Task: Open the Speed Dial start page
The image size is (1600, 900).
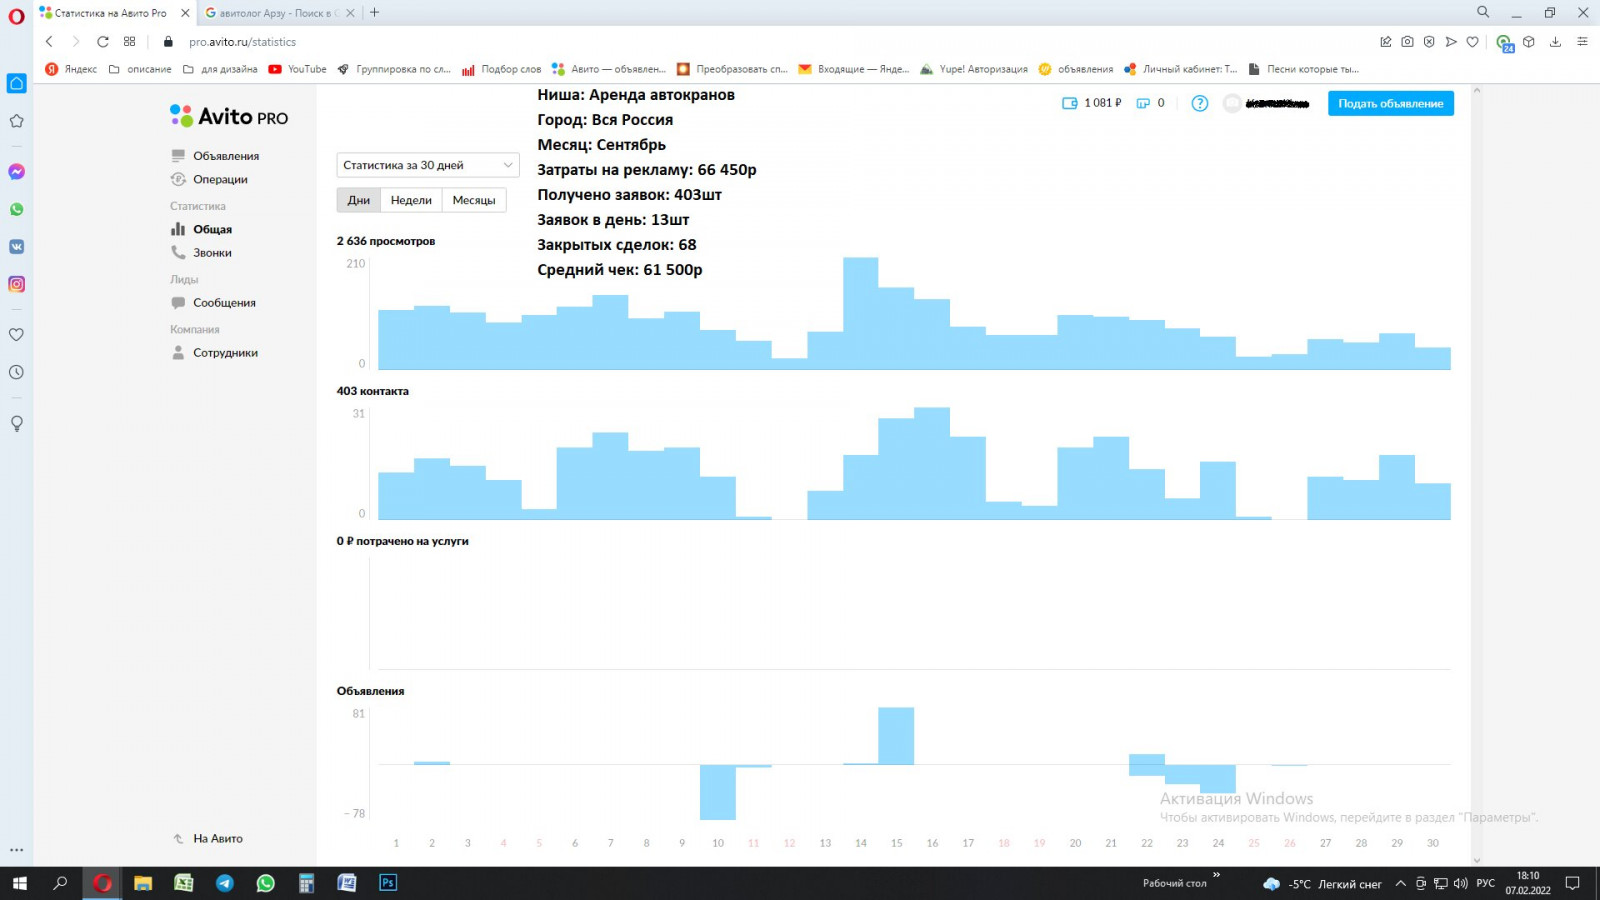Action: point(129,42)
